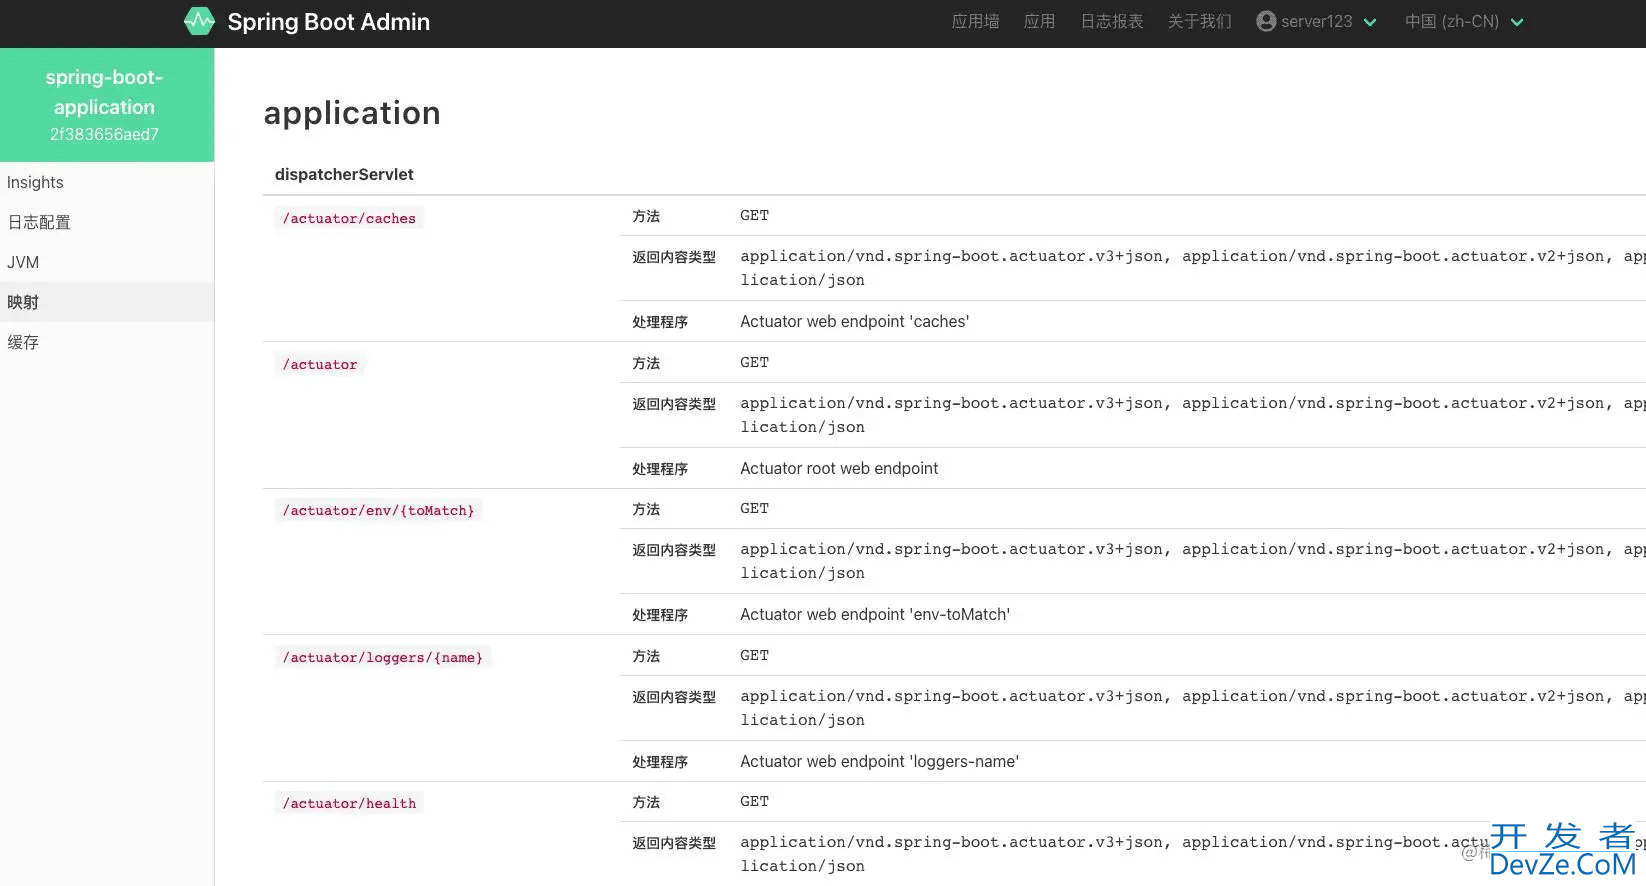Expand the server123 user dropdown chevron
This screenshot has height=886, width=1646.
(x=1370, y=22)
